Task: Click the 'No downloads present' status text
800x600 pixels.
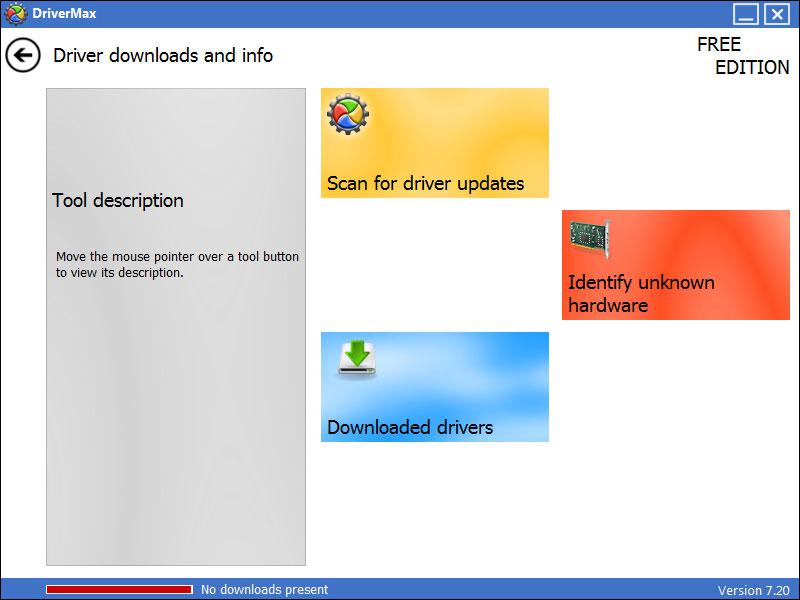Action: [264, 590]
